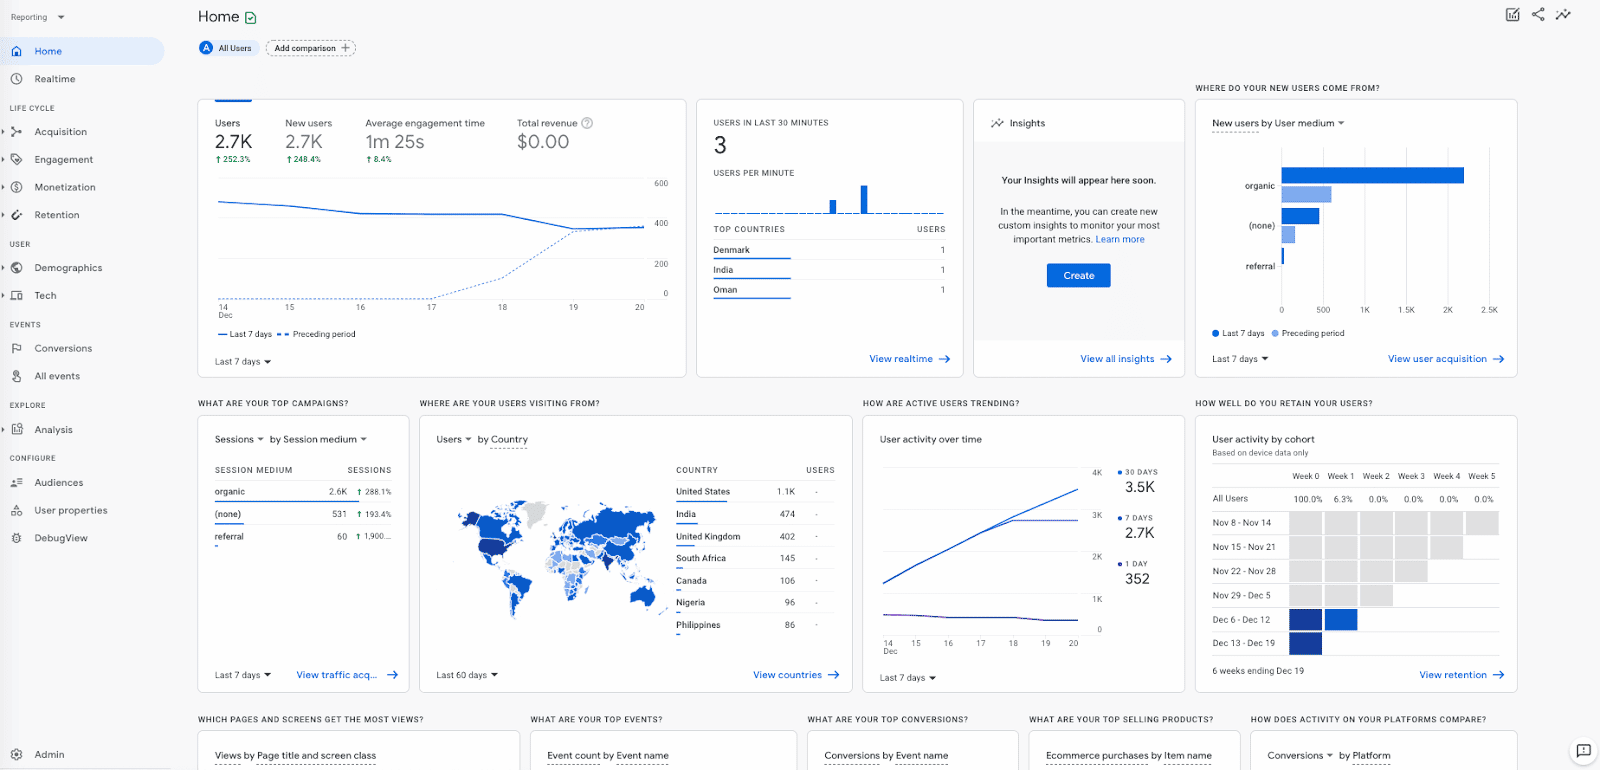Click the customize report icon
Image resolution: width=1600 pixels, height=770 pixels.
pos(1512,14)
